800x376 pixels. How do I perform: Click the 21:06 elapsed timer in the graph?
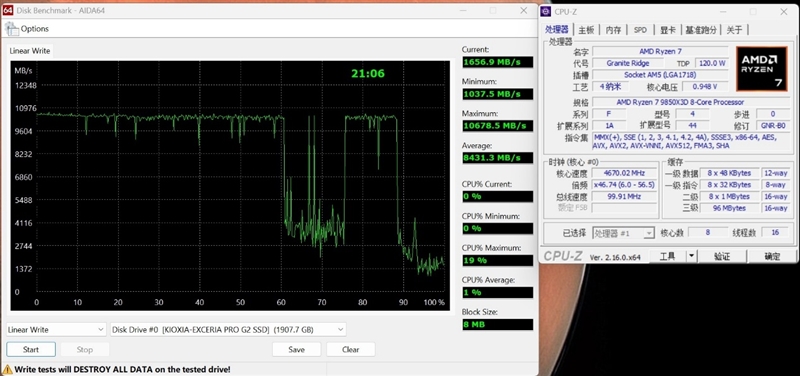[x=368, y=73]
